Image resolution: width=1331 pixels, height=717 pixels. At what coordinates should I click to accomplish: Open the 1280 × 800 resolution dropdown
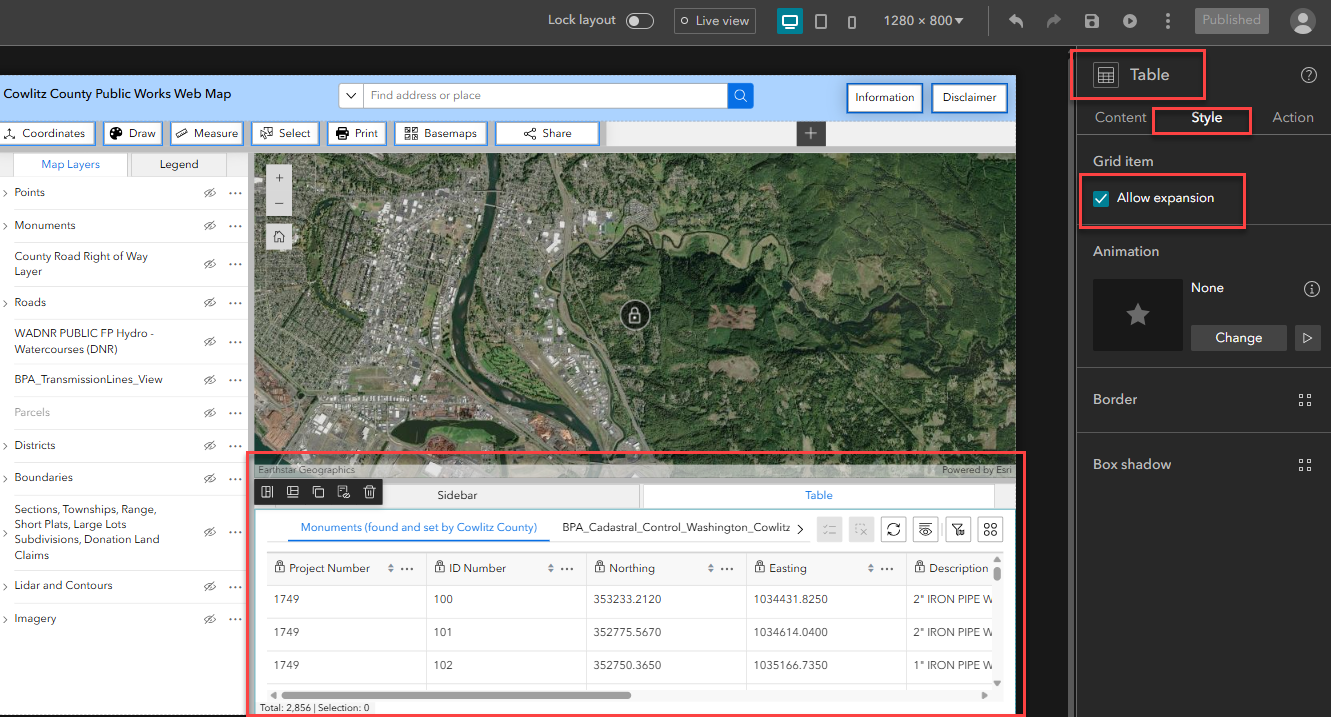point(922,19)
